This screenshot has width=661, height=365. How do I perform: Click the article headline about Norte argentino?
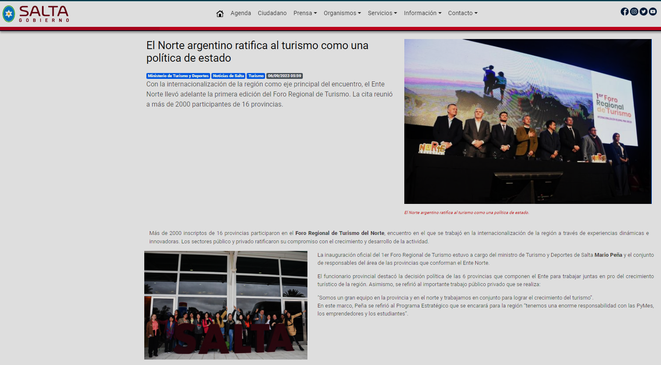[x=257, y=51]
